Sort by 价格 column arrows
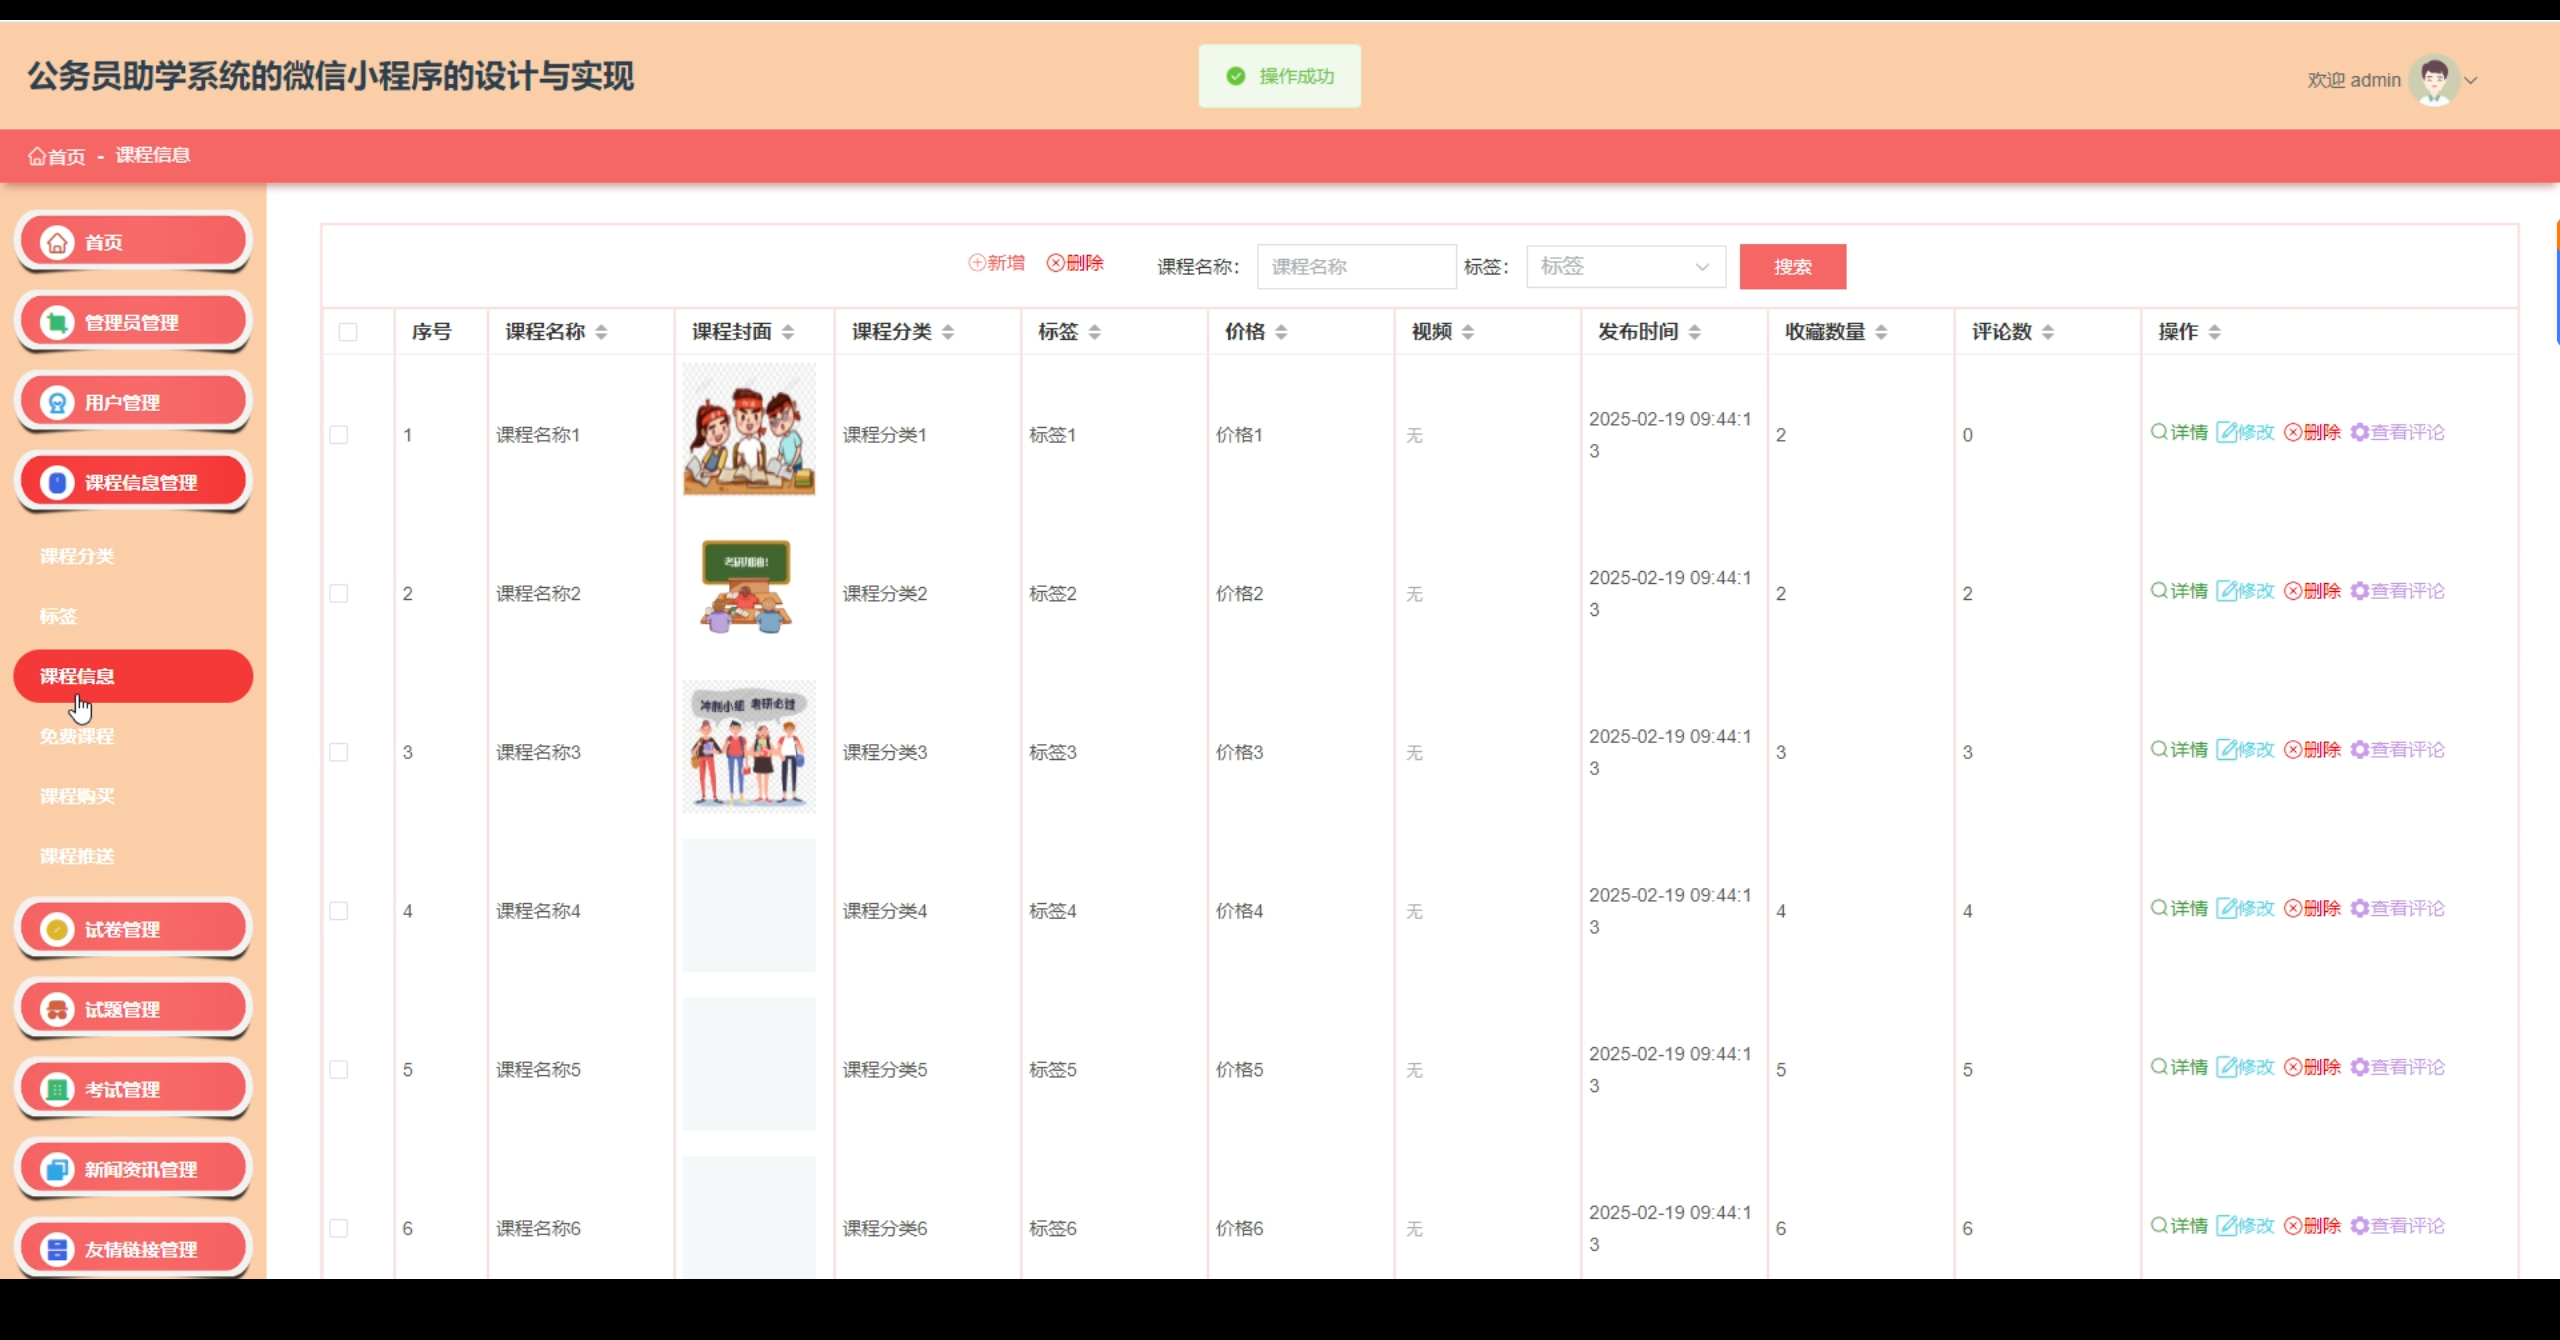Image resolution: width=2560 pixels, height=1340 pixels. [1281, 332]
